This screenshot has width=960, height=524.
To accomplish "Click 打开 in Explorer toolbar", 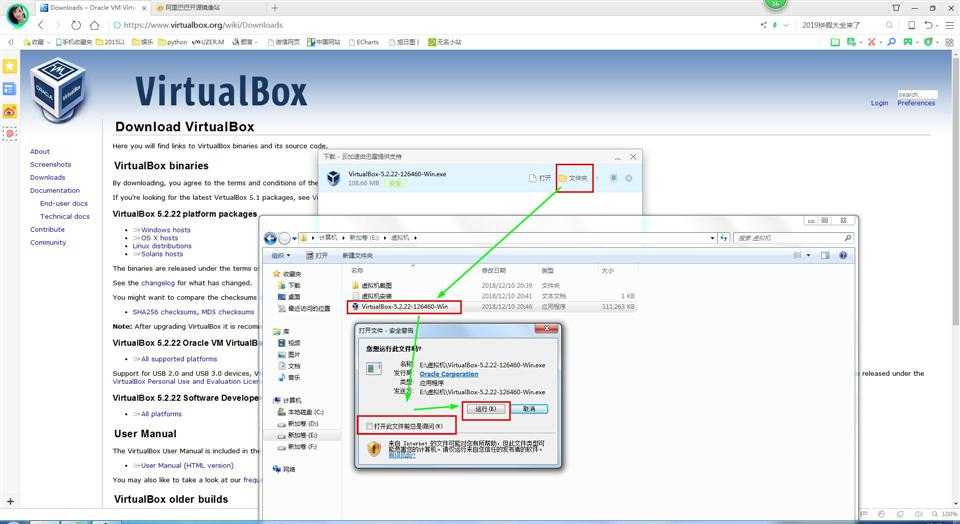I will 317,255.
